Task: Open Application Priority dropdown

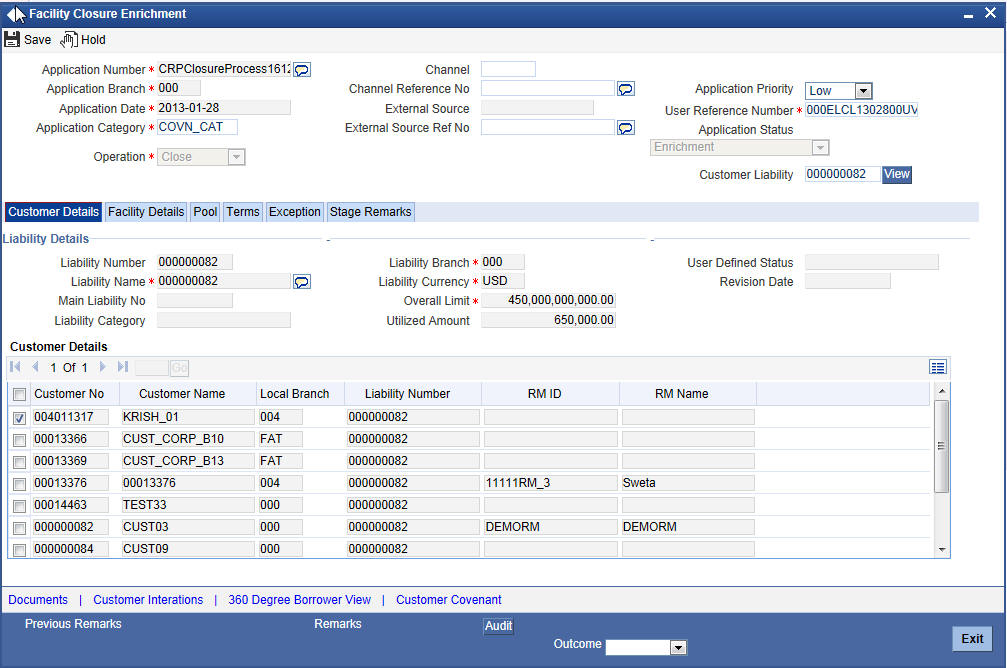Action: pos(863,91)
